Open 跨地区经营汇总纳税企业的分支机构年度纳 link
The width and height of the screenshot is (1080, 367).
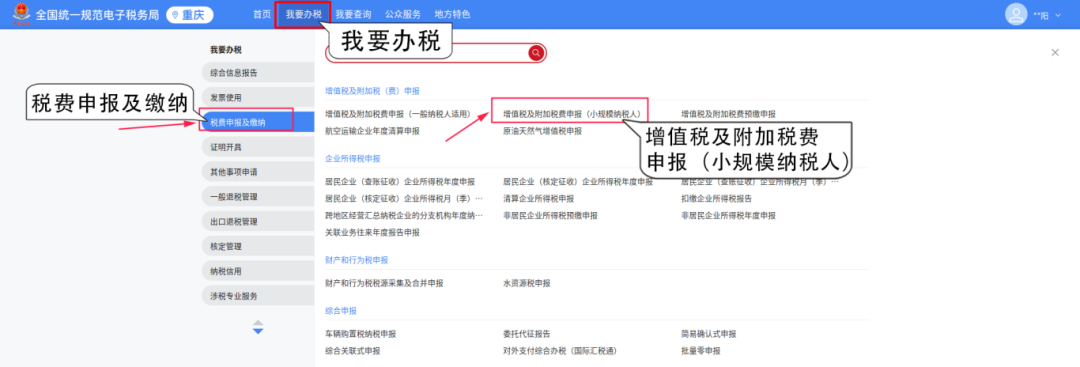point(404,216)
